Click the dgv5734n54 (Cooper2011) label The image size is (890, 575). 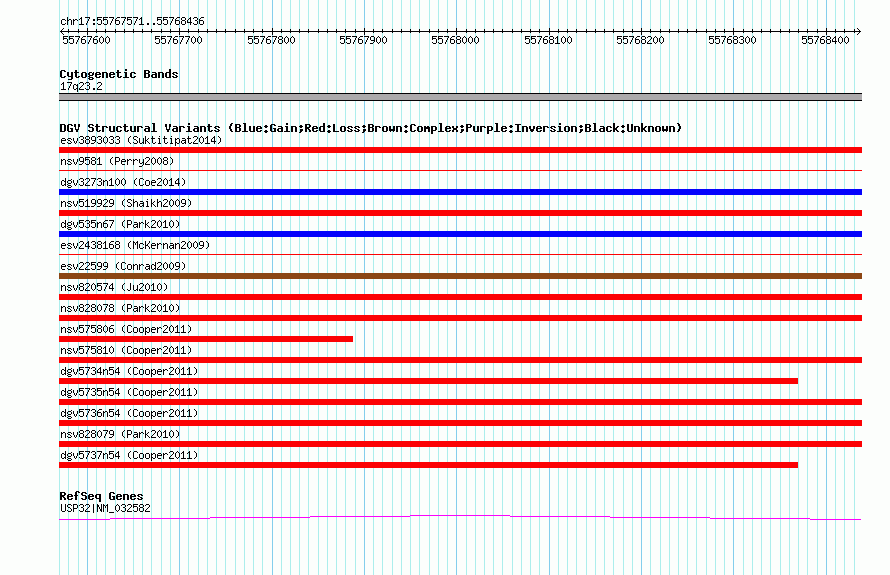129,371
